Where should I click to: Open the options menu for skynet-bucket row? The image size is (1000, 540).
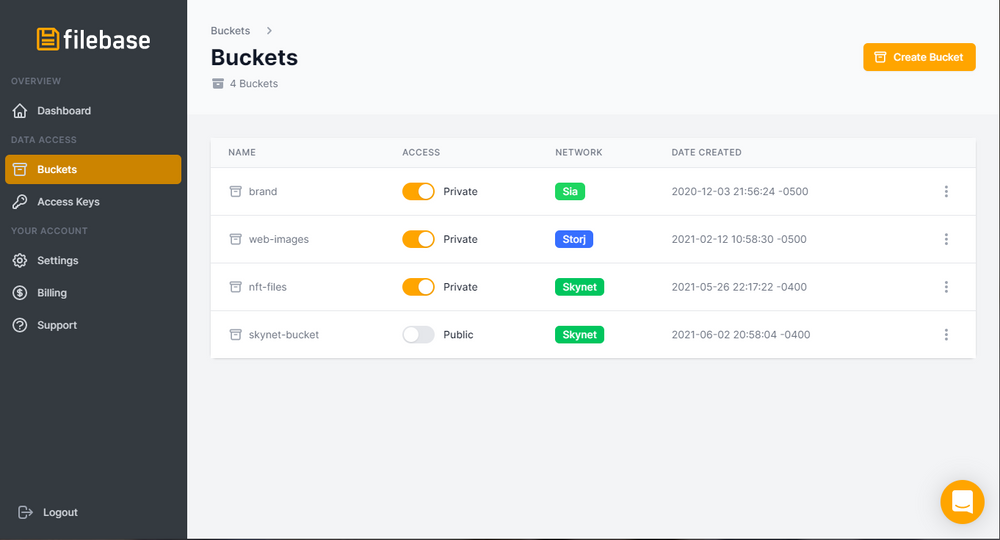946,335
